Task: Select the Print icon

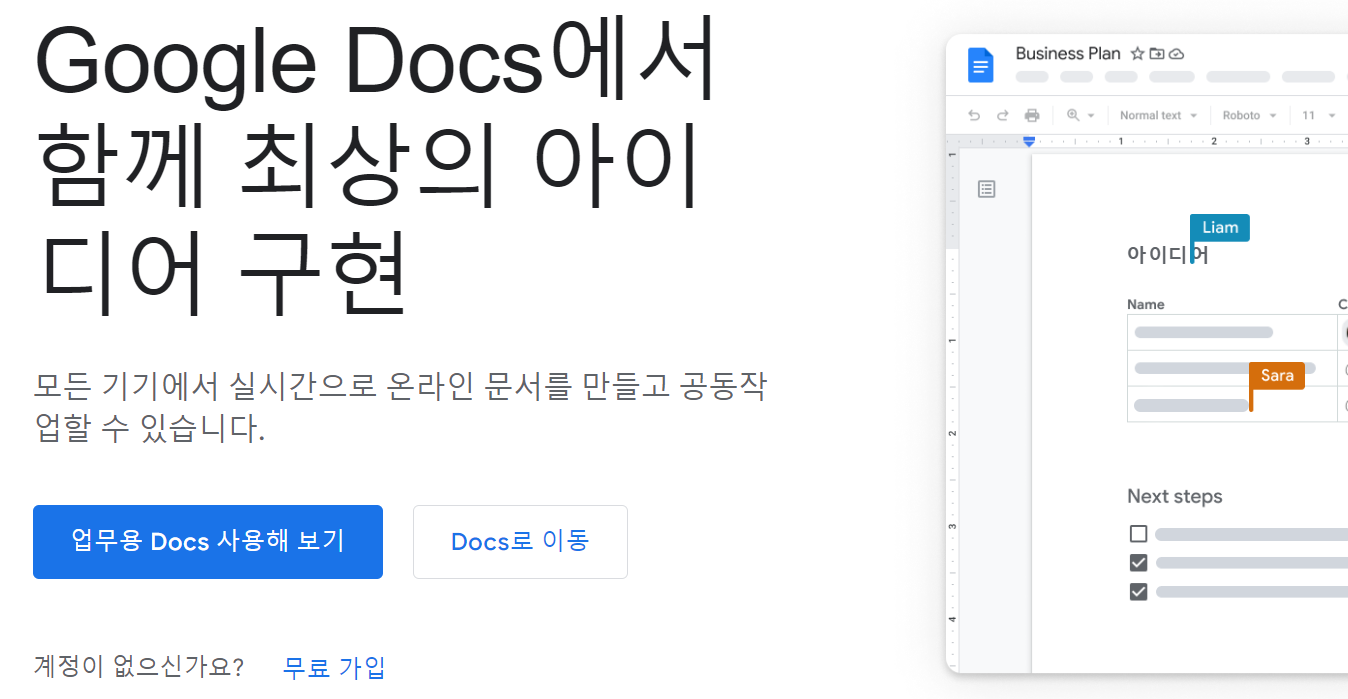Action: click(x=1031, y=115)
